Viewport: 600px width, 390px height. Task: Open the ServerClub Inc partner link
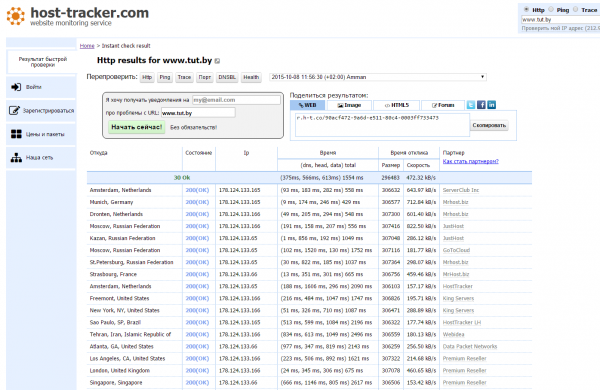point(461,190)
